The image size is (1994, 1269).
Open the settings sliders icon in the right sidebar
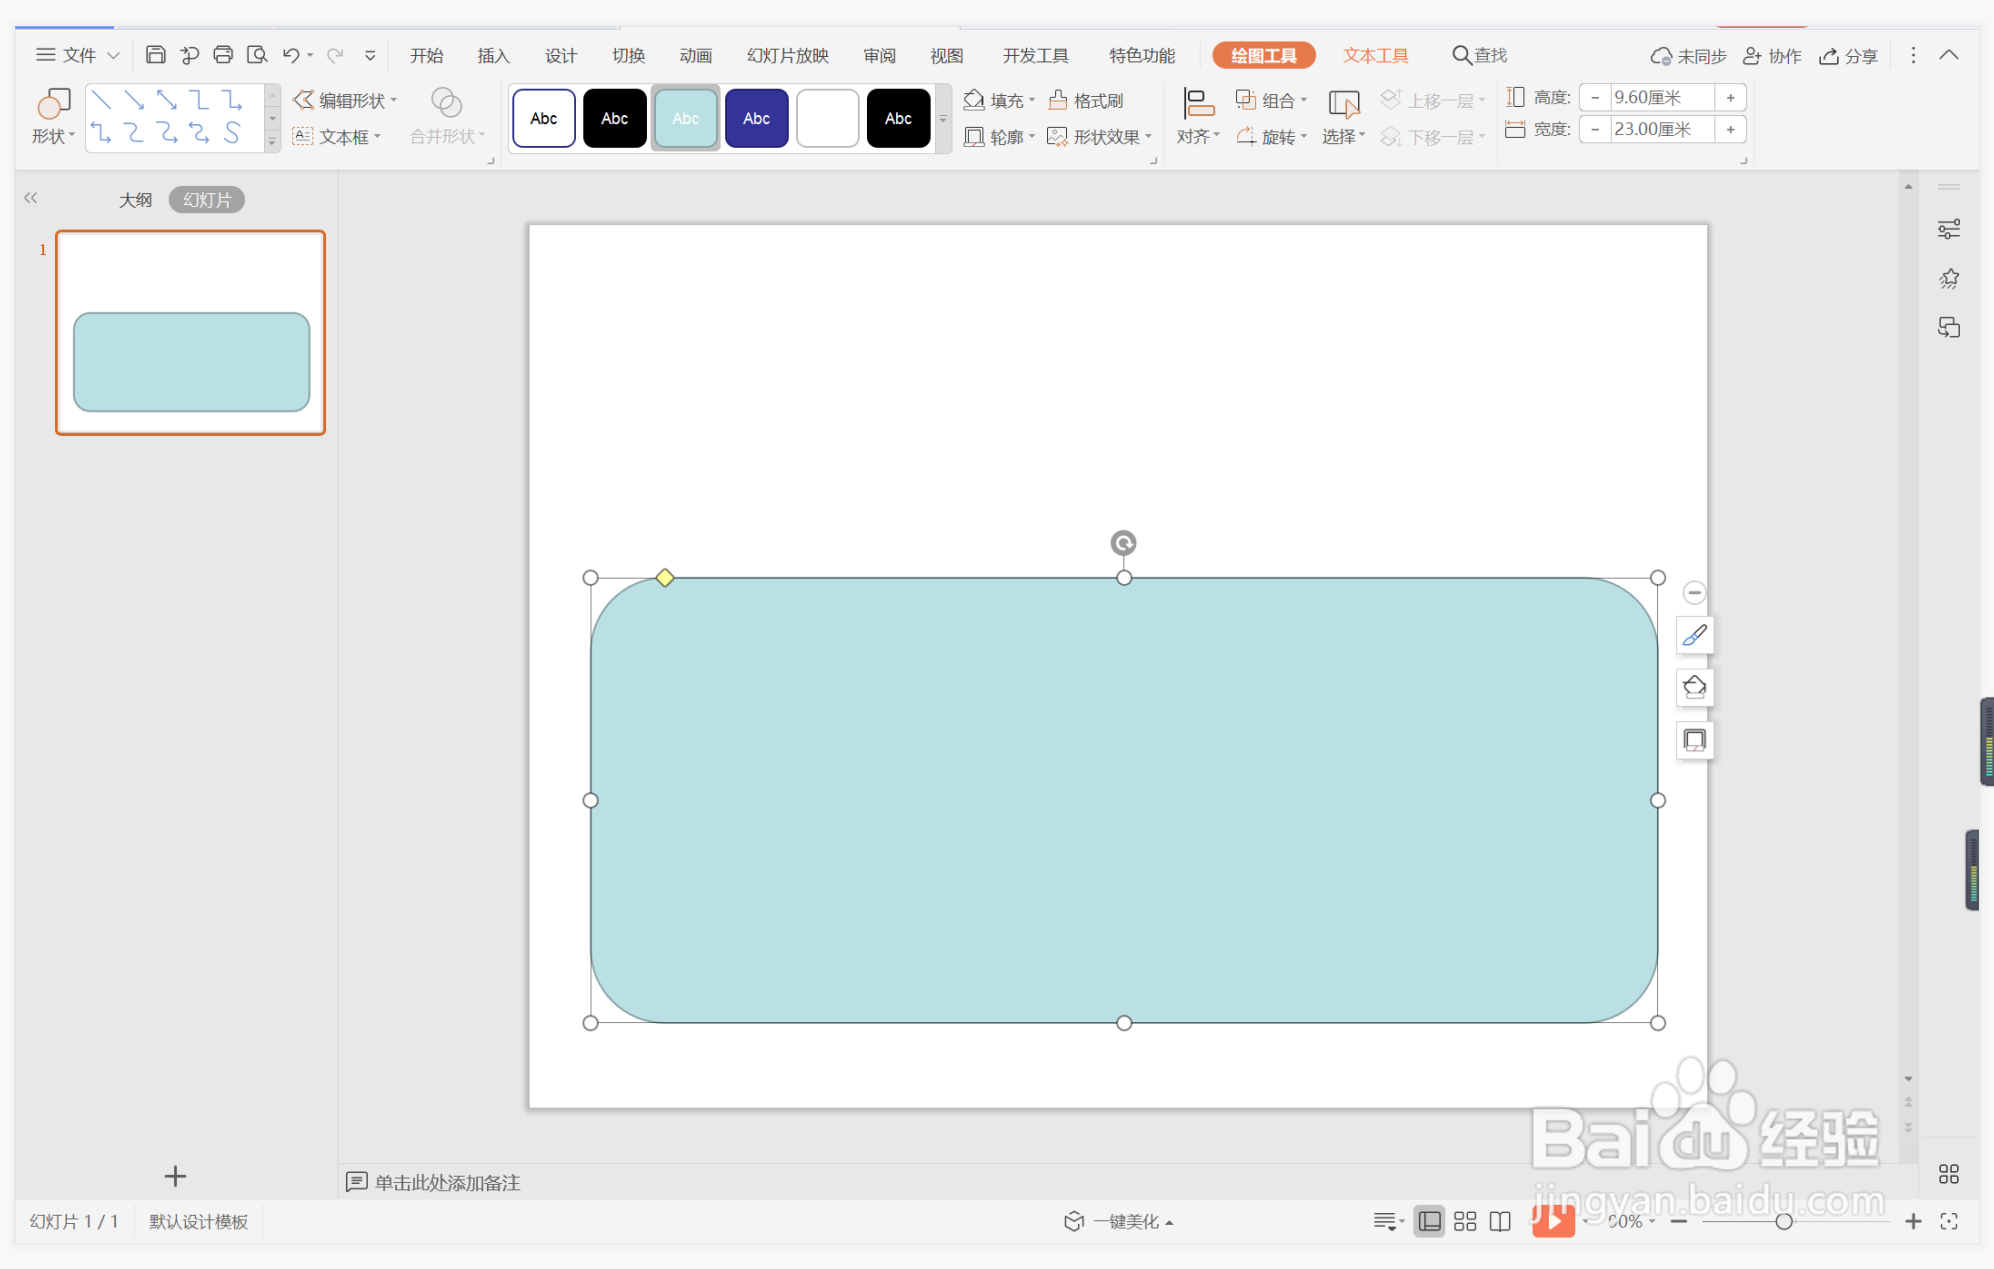click(x=1948, y=230)
